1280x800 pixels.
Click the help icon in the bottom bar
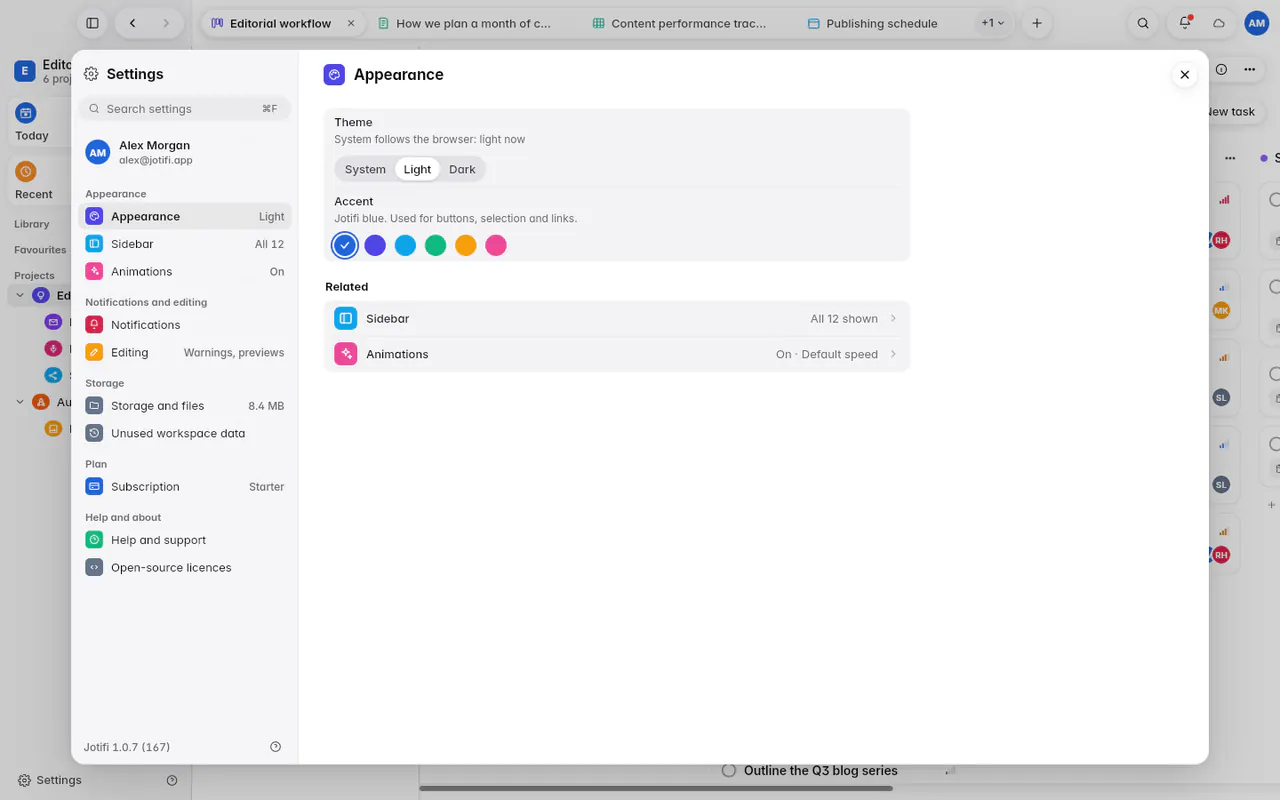pyautogui.click(x=172, y=780)
